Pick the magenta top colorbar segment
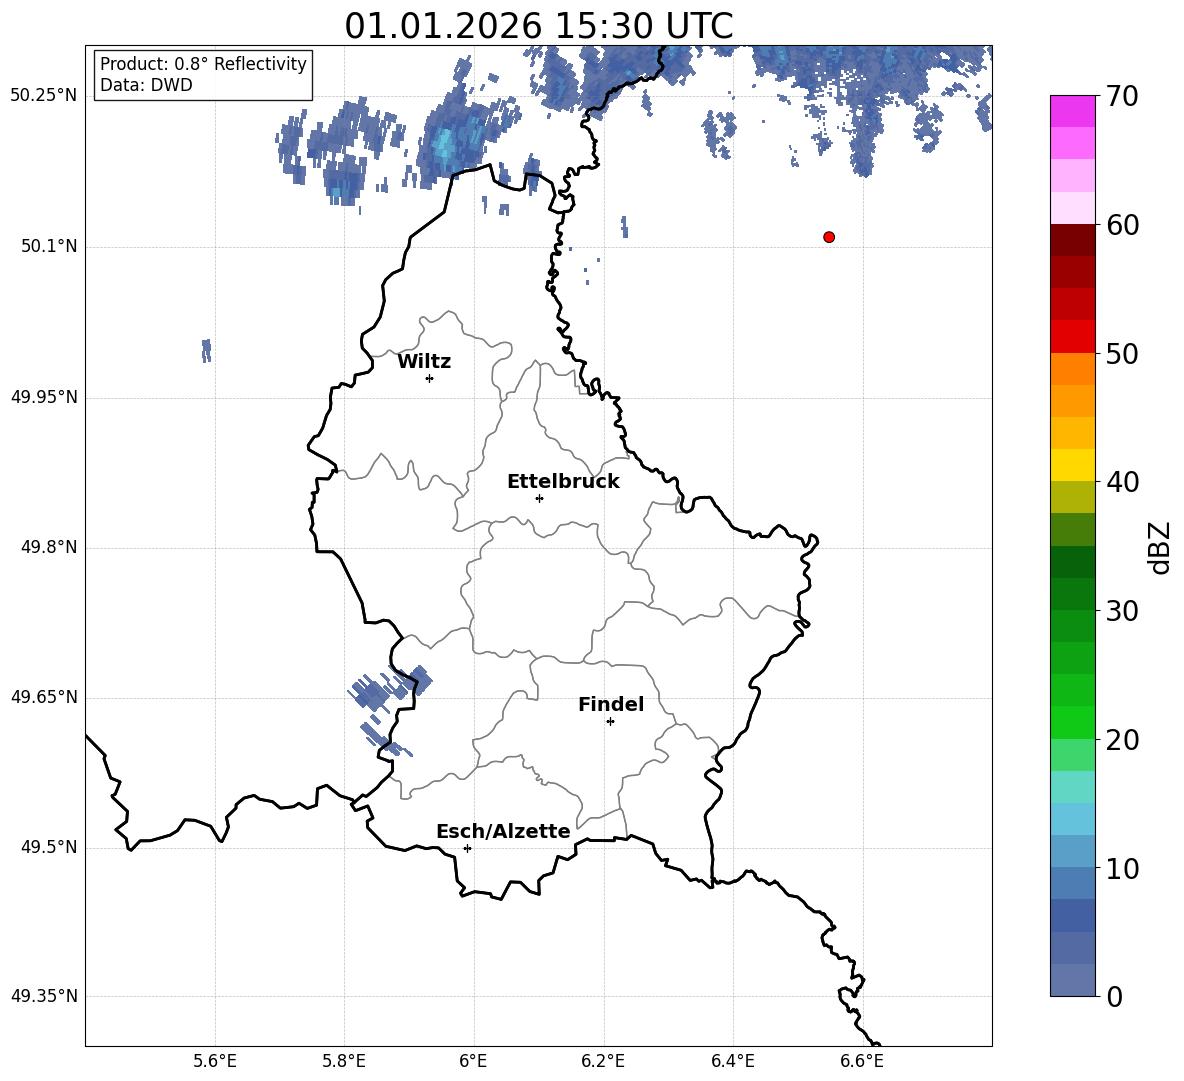Viewport: 1184px width, 1081px height. [x=1073, y=112]
